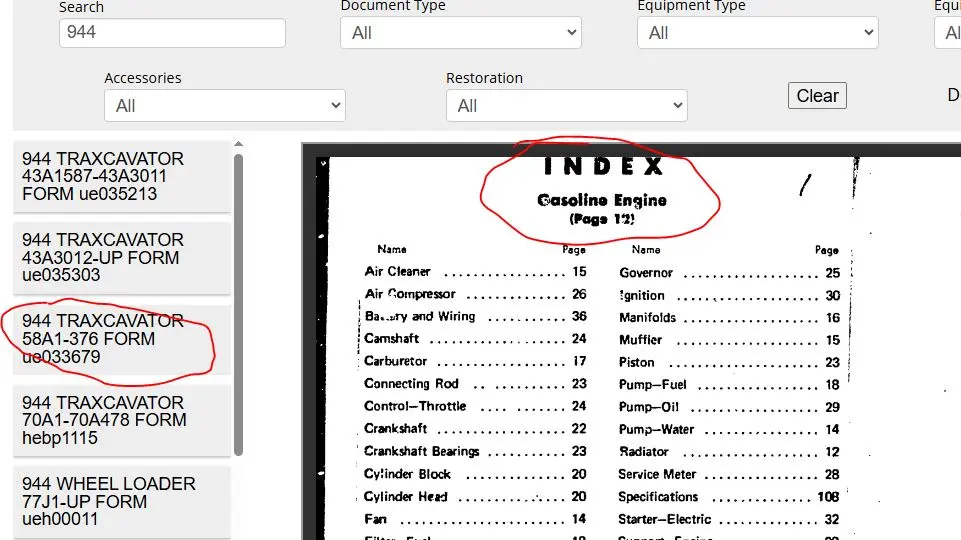961x540 pixels.
Task: Click the Control-Throttle index entry
Action: pos(475,406)
